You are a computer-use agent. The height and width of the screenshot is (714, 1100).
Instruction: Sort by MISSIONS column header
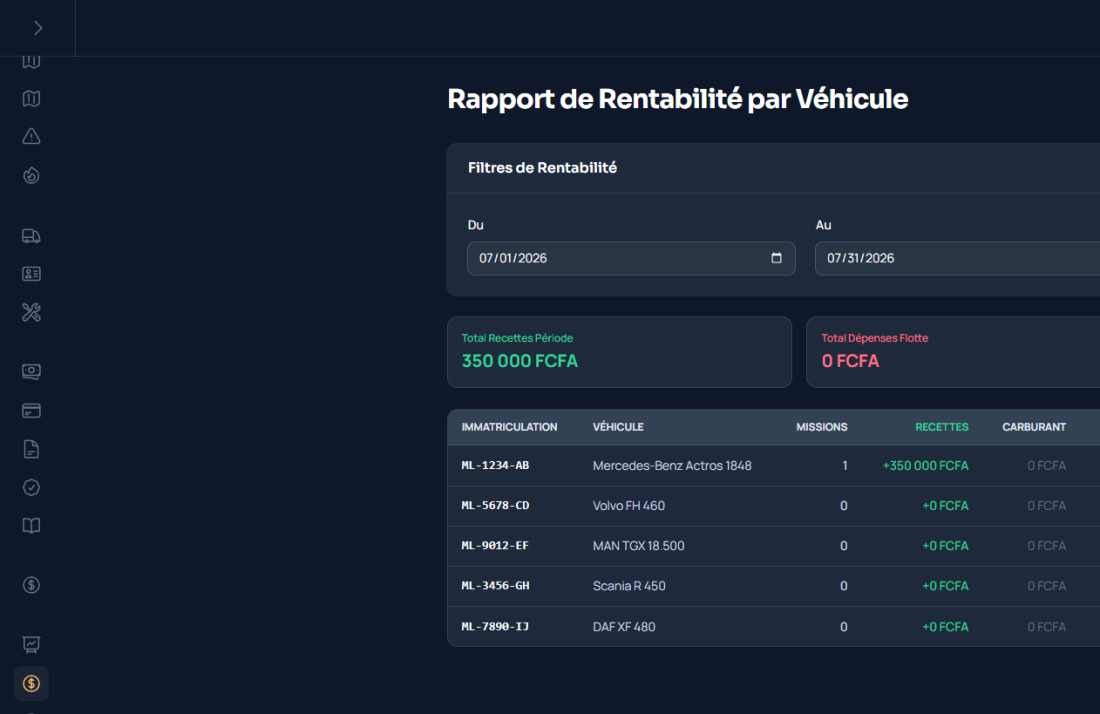(x=821, y=427)
